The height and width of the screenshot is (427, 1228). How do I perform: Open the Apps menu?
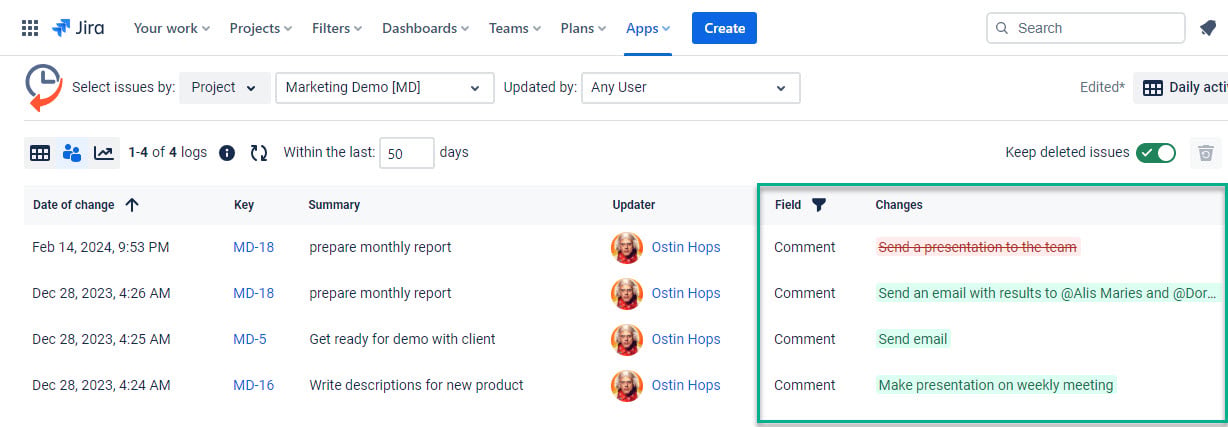[648, 28]
